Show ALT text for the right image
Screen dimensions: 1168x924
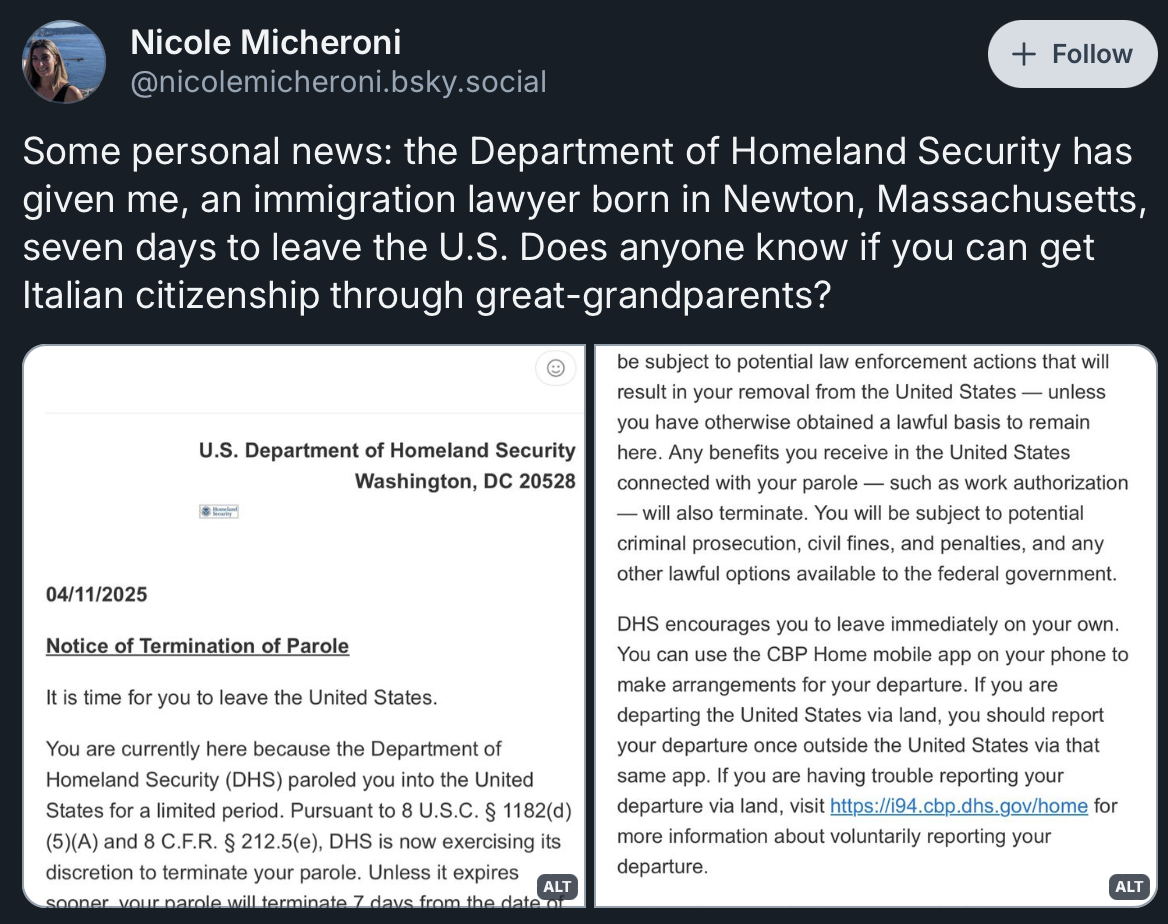(x=1129, y=886)
